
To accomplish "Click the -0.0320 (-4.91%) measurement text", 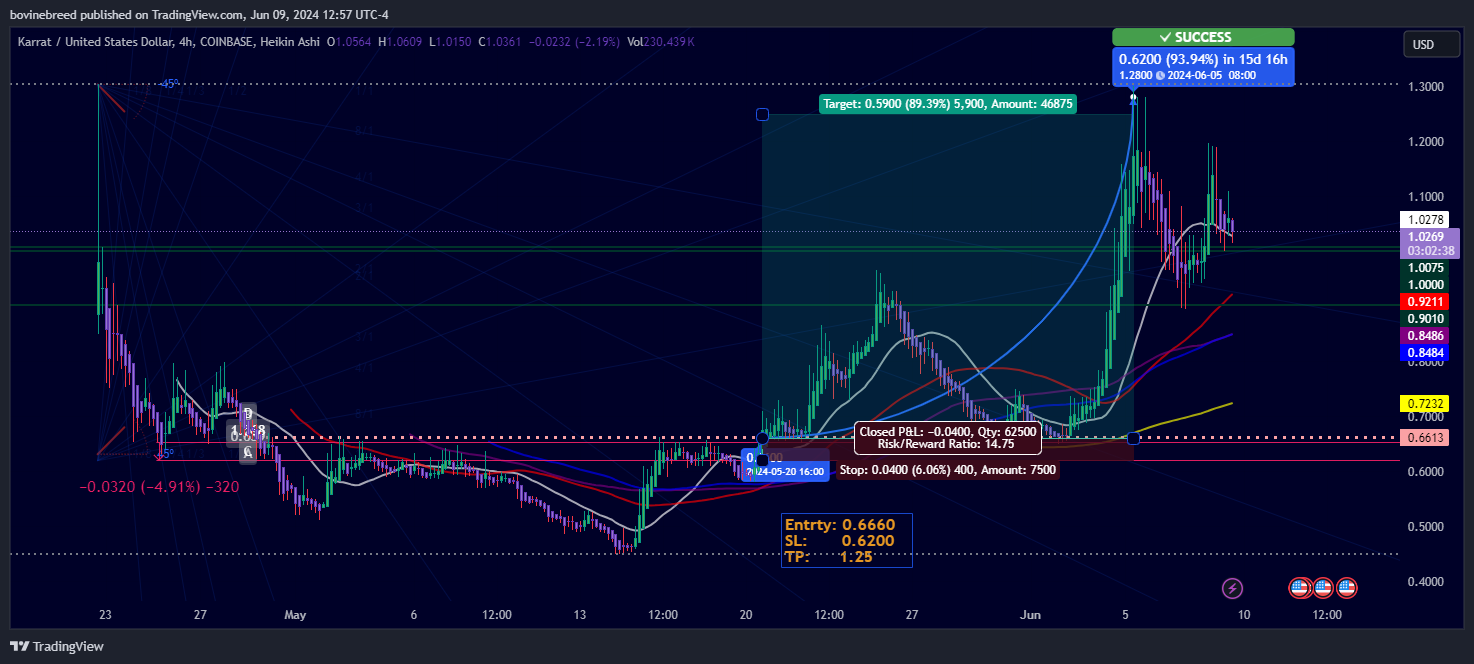I will coord(159,487).
